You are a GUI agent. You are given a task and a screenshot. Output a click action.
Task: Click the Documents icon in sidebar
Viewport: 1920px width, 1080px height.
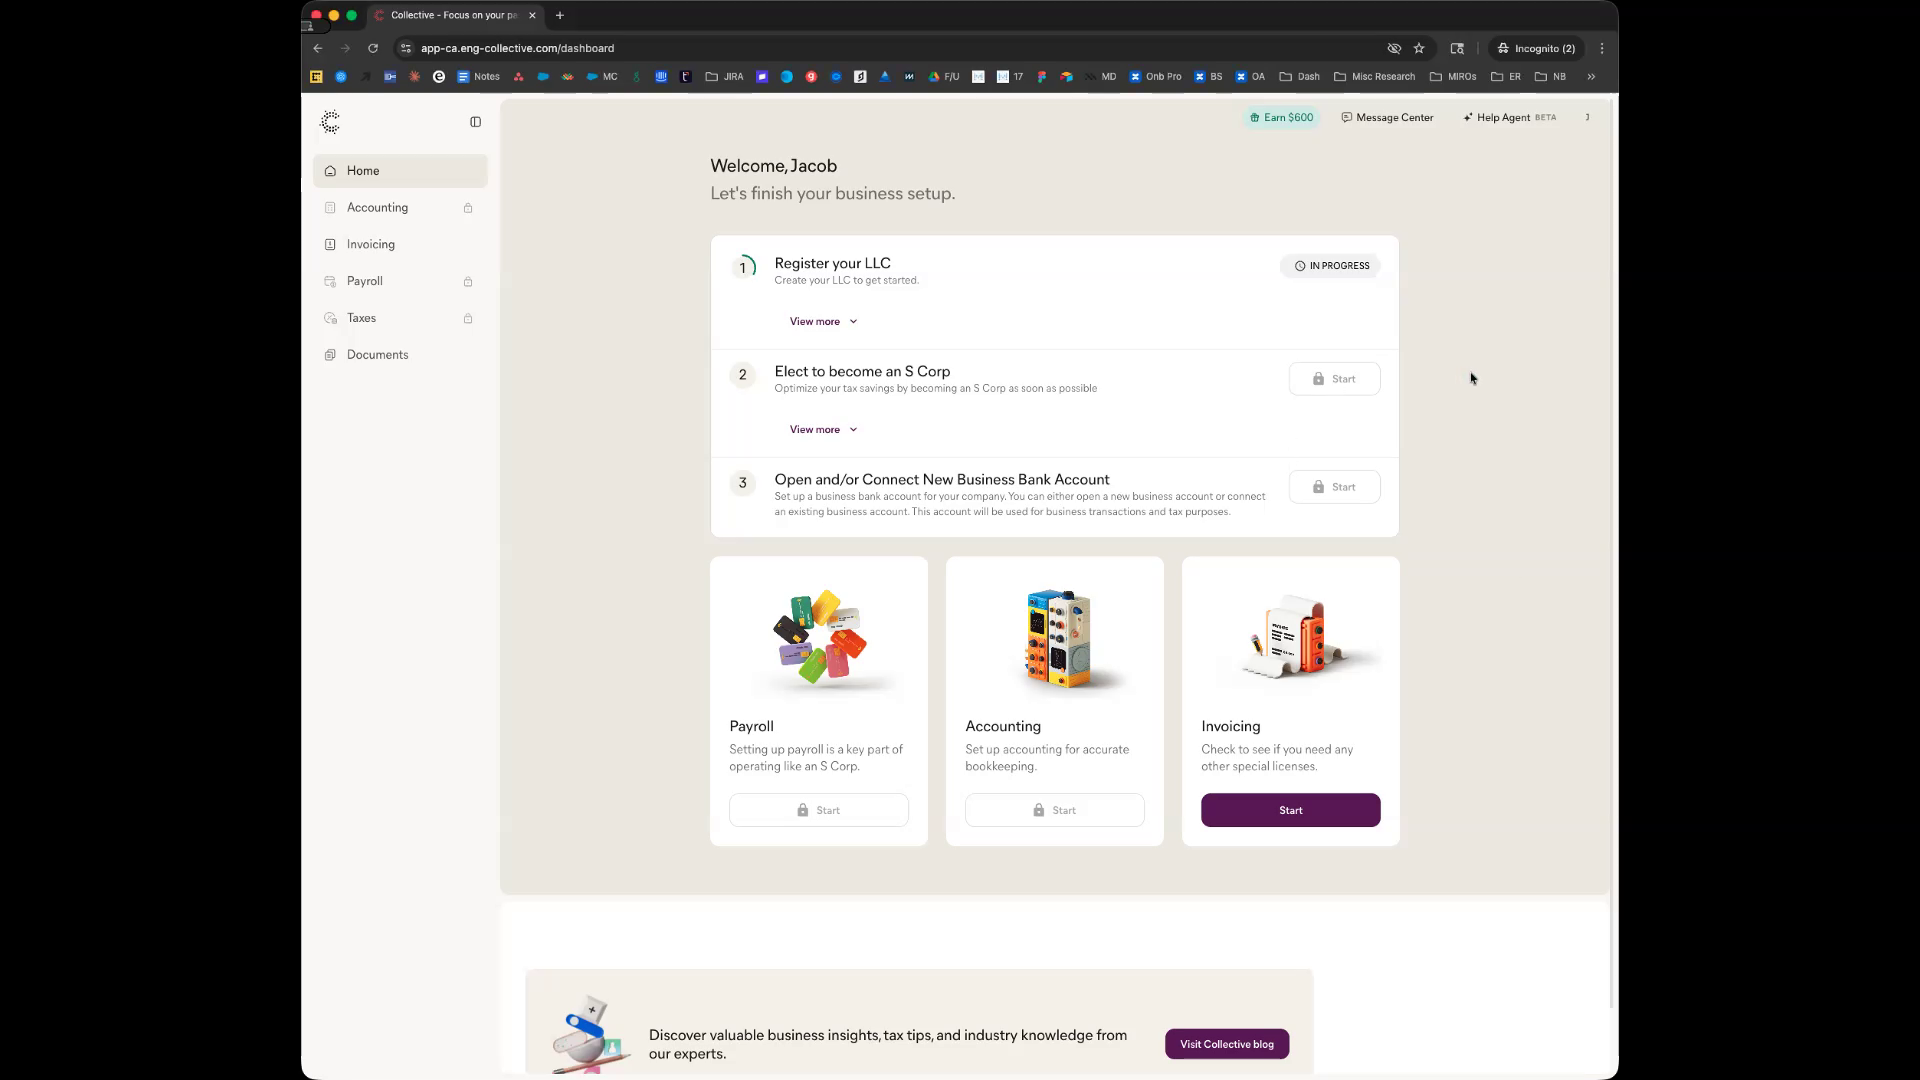(330, 355)
